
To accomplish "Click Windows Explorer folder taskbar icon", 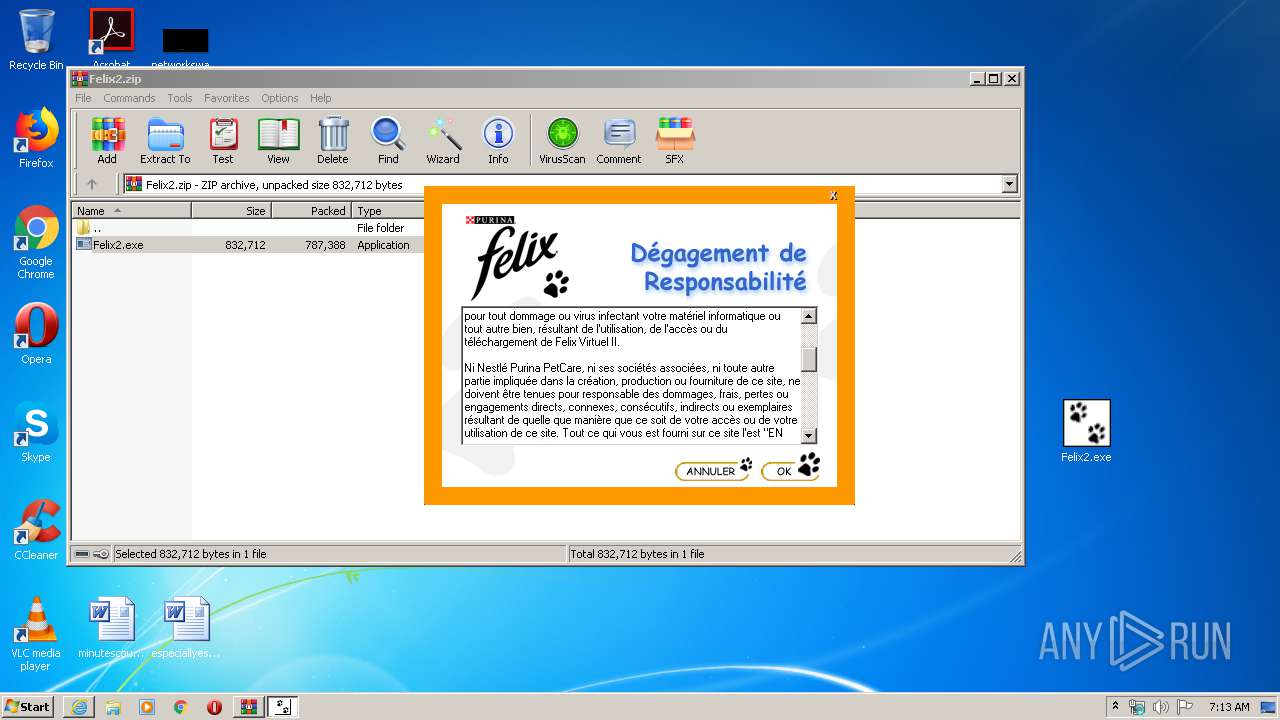I will point(113,707).
